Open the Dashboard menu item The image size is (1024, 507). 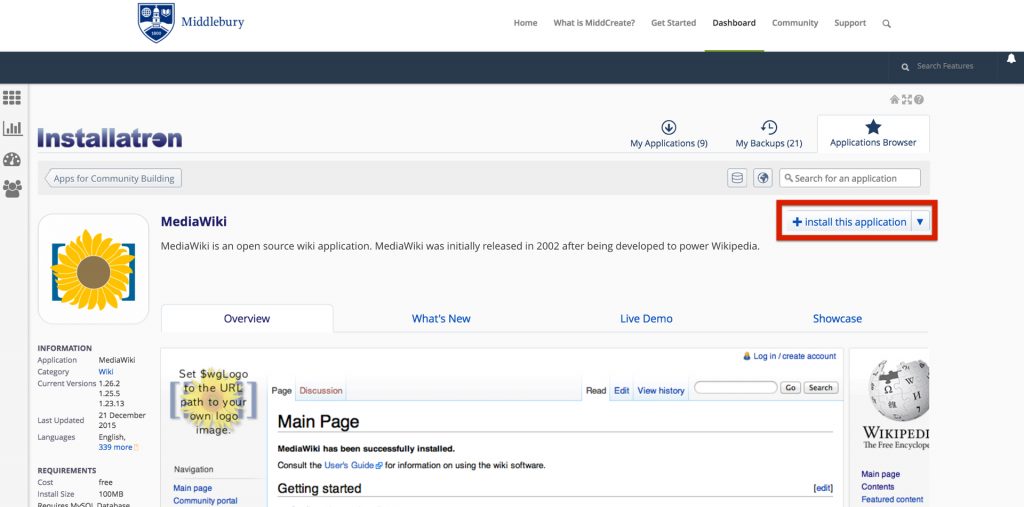734,23
